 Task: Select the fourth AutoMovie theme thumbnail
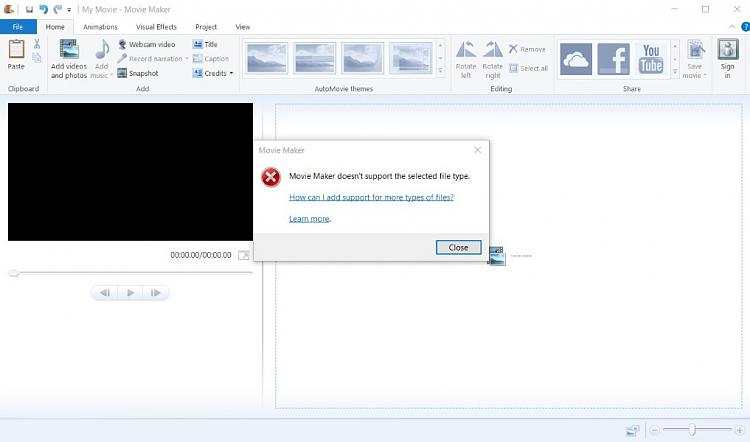point(410,58)
